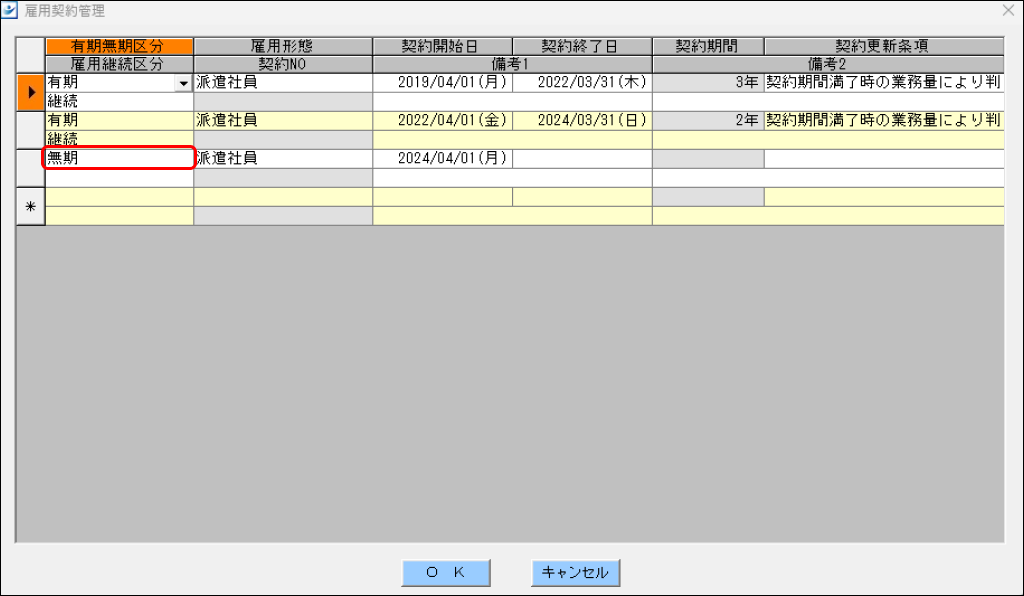This screenshot has height=596, width=1024.
Task: Select the 無期 cell
Action: [119, 158]
